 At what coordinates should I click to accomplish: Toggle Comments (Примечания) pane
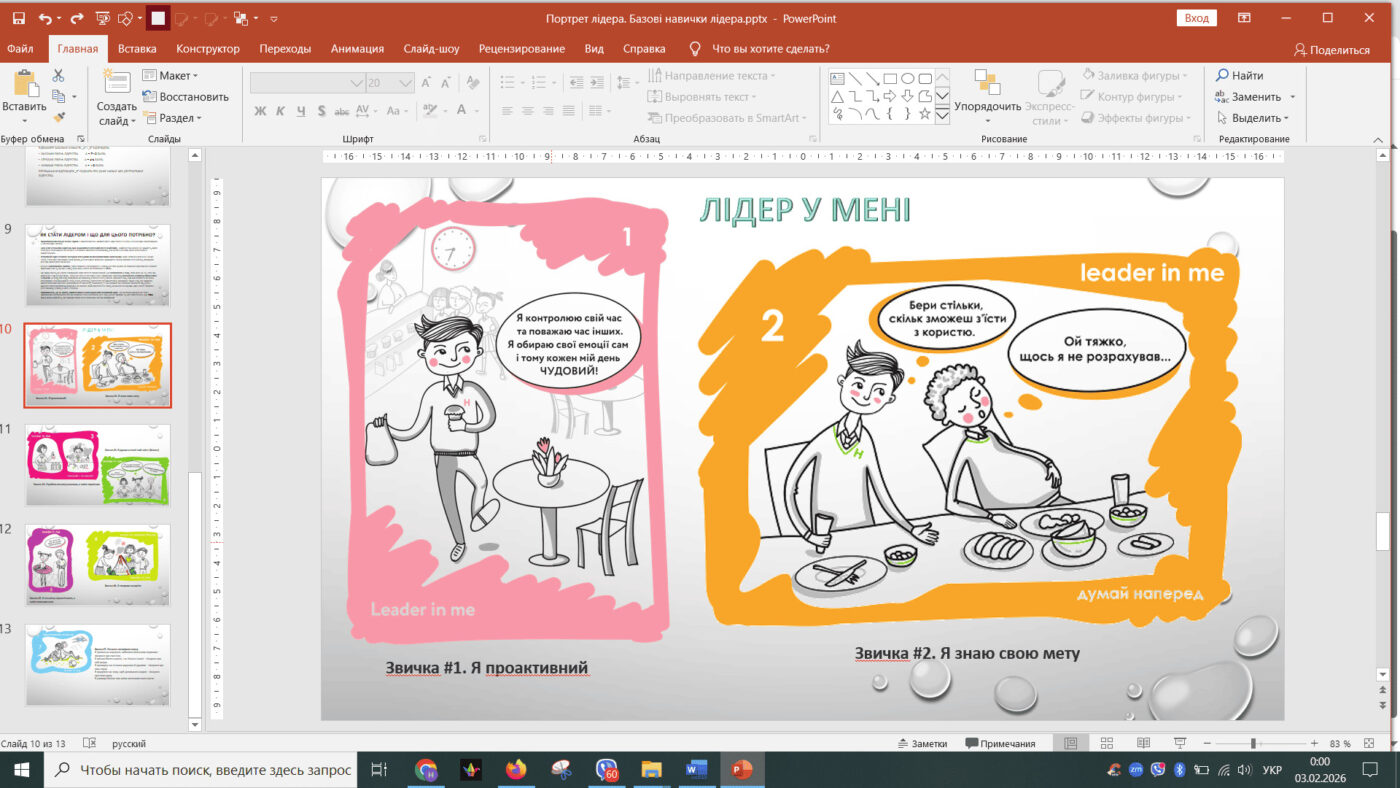(999, 744)
